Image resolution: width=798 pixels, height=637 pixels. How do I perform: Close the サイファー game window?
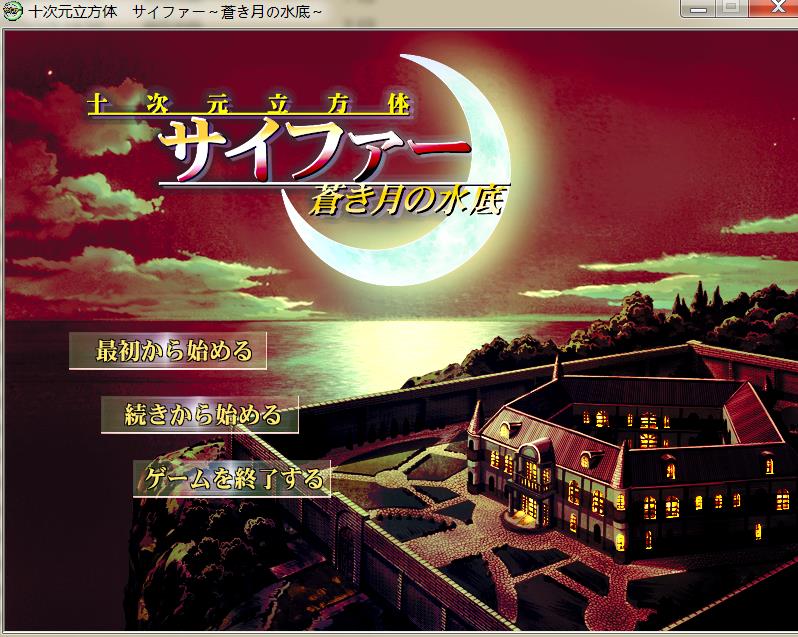[x=774, y=8]
